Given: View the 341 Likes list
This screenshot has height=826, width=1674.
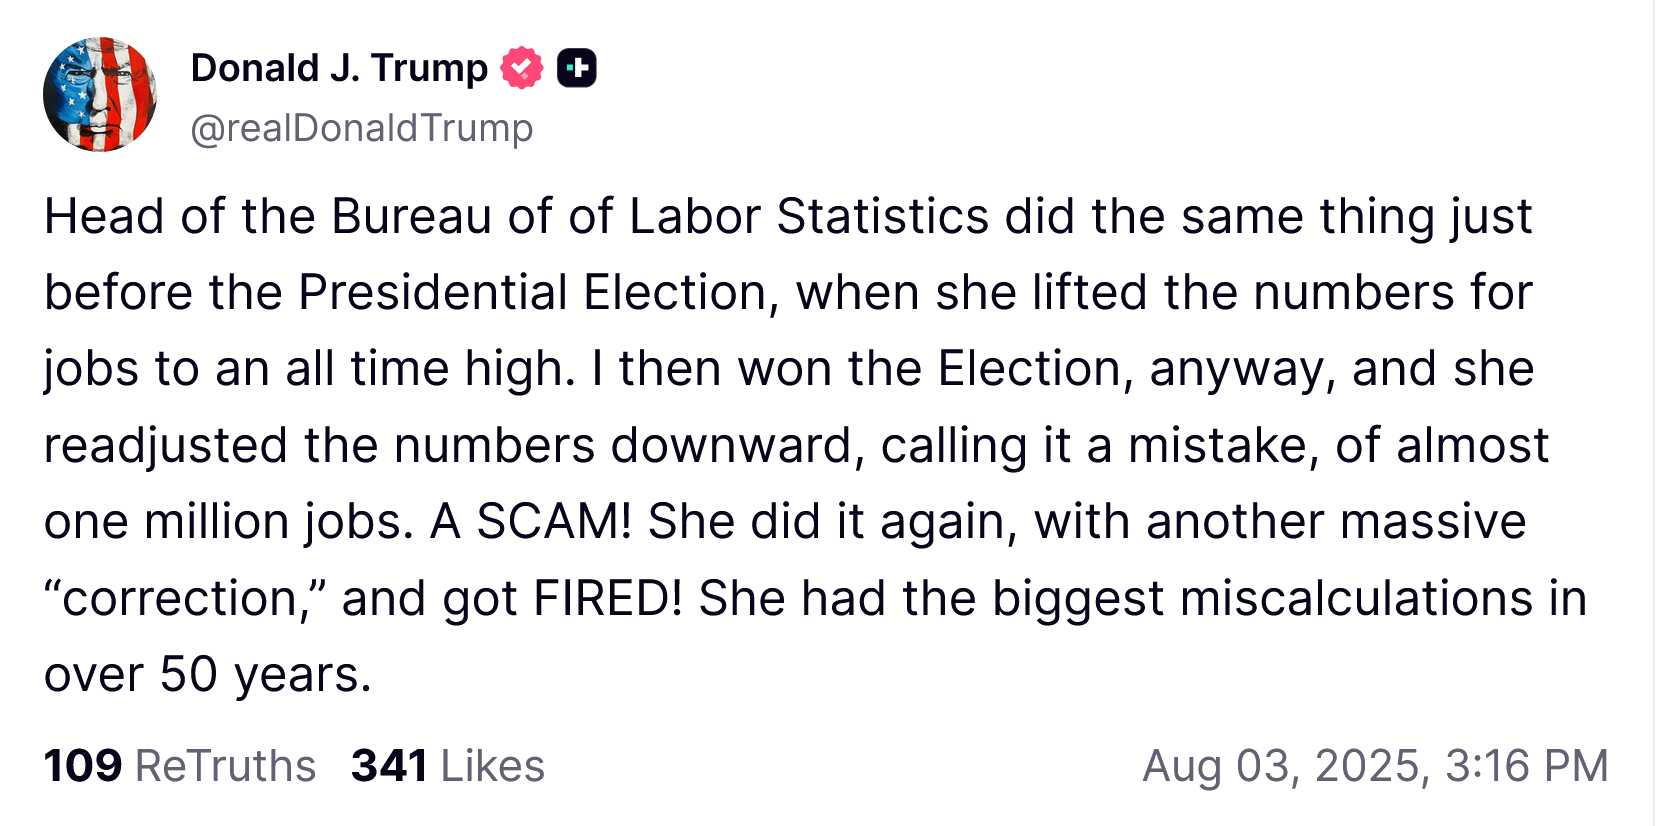Looking at the screenshot, I should coord(447,766).
